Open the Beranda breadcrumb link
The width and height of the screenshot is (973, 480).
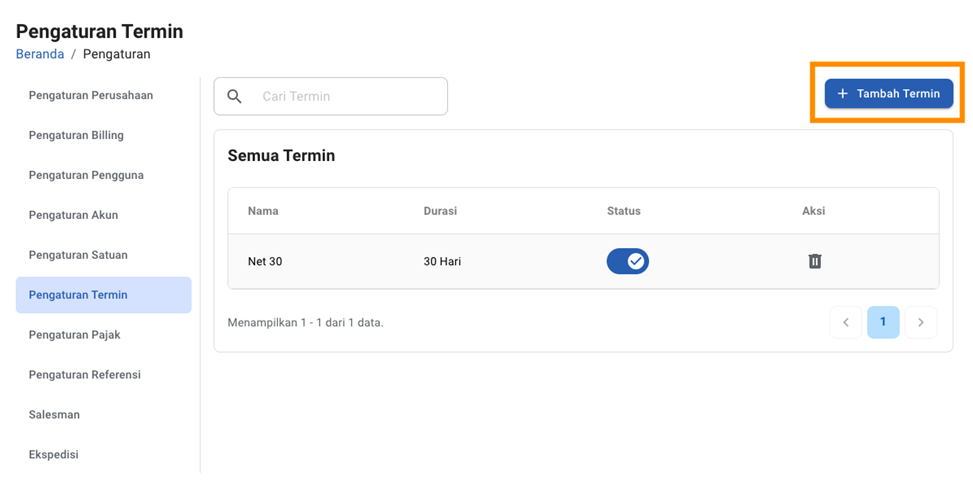(40, 54)
